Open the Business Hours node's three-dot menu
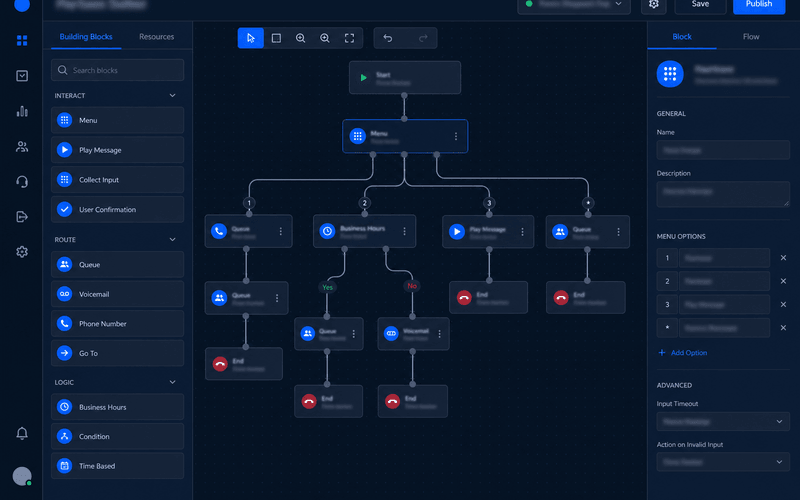The height and width of the screenshot is (500, 800). click(x=404, y=232)
